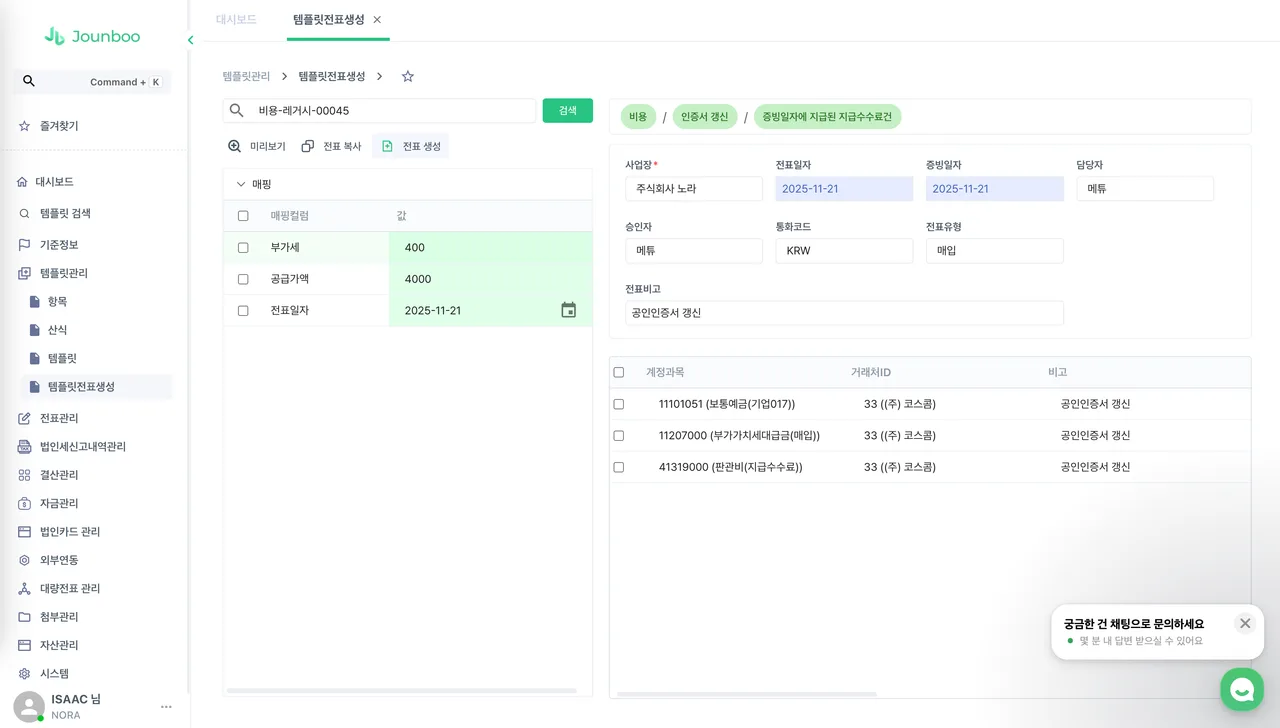Check the 전표일자 mapping row checkbox
This screenshot has width=1280, height=728.
(x=243, y=311)
